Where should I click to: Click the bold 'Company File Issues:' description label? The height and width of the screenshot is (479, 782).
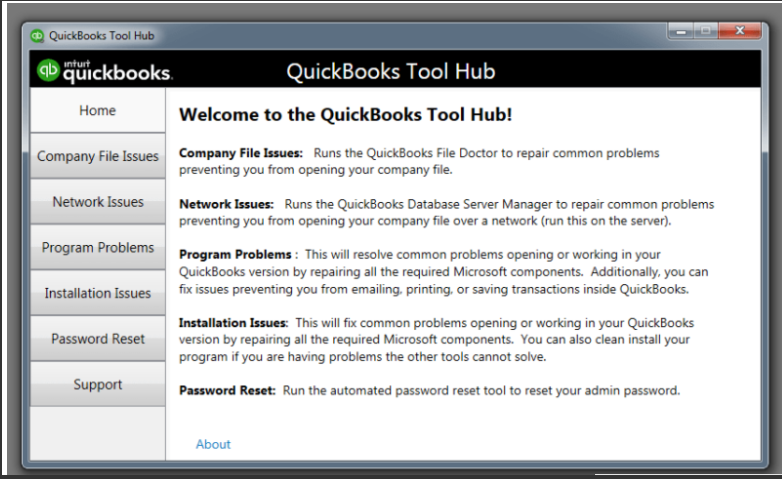tap(241, 153)
